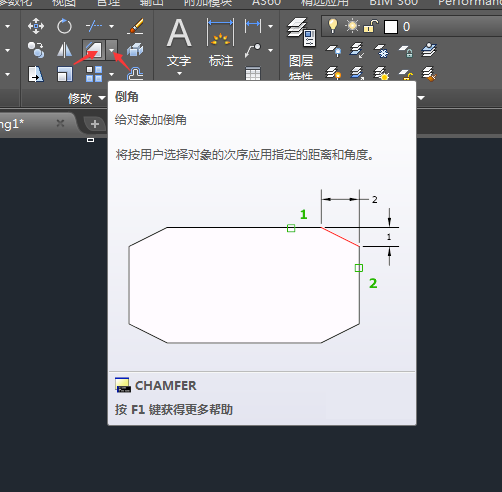The height and width of the screenshot is (492, 502).
Task: Select the Erase tool
Action: click(x=135, y=26)
